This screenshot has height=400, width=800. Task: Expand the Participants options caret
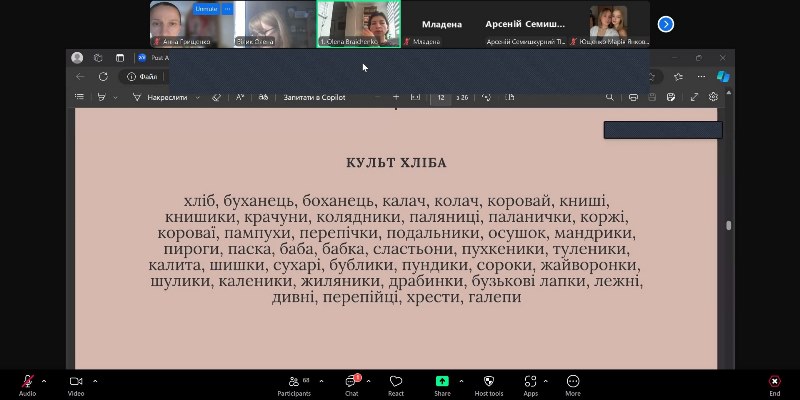coord(321,381)
